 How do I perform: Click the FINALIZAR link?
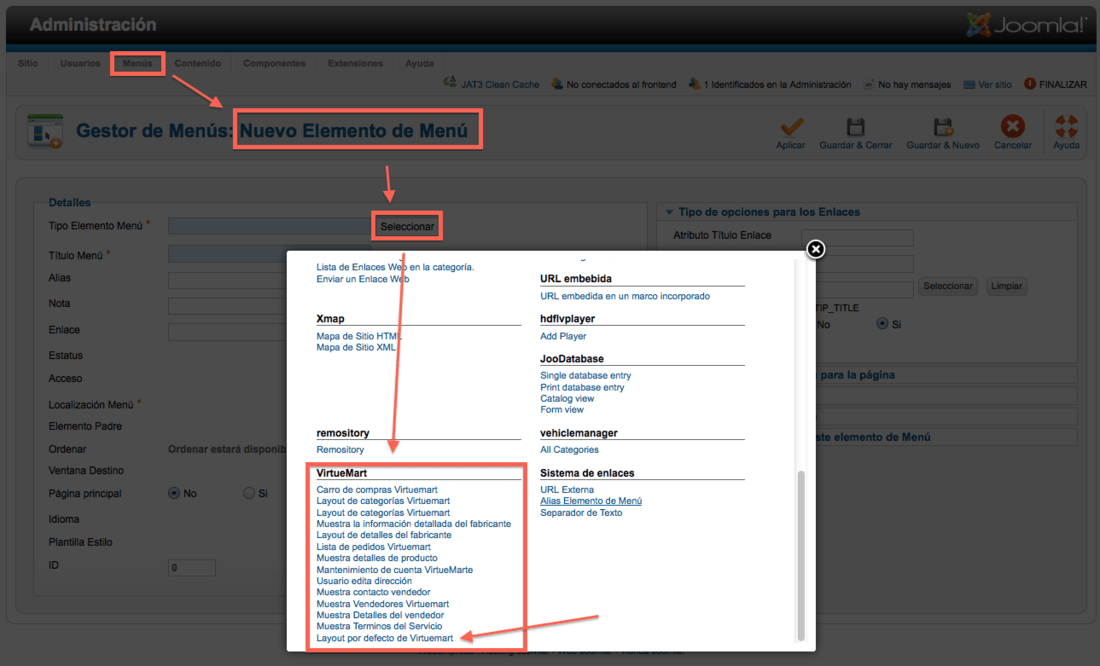[x=1062, y=84]
